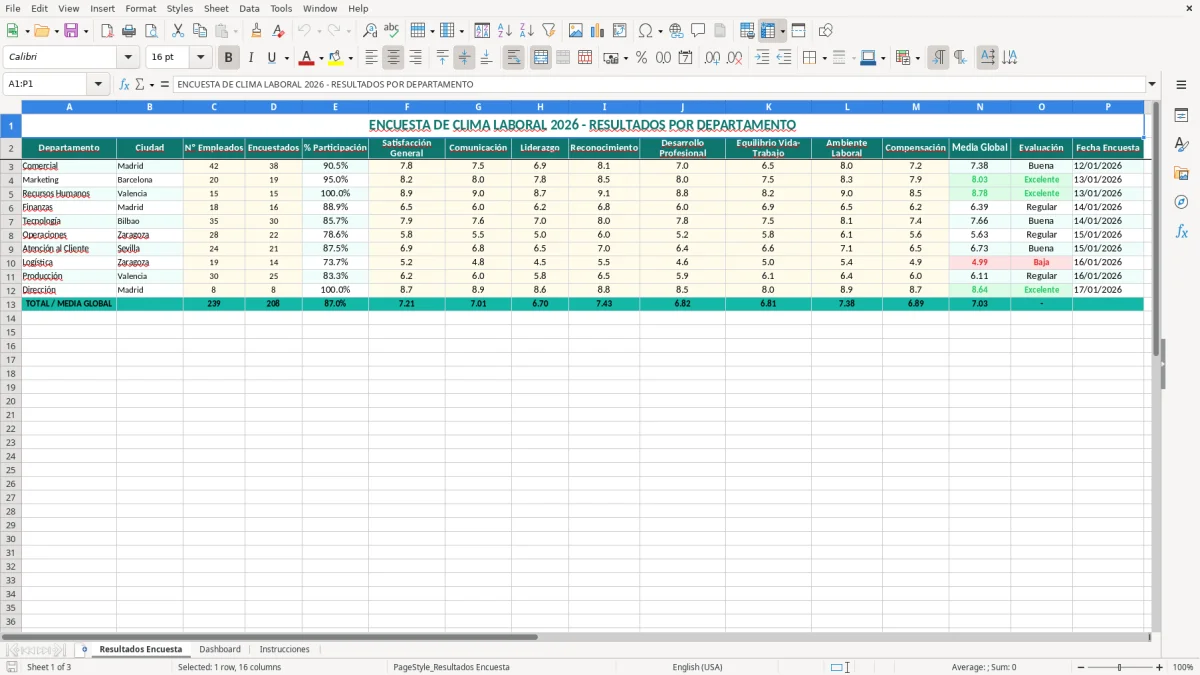Click Format as Date icon
Image resolution: width=1200 pixels, height=675 pixels.
tap(685, 58)
